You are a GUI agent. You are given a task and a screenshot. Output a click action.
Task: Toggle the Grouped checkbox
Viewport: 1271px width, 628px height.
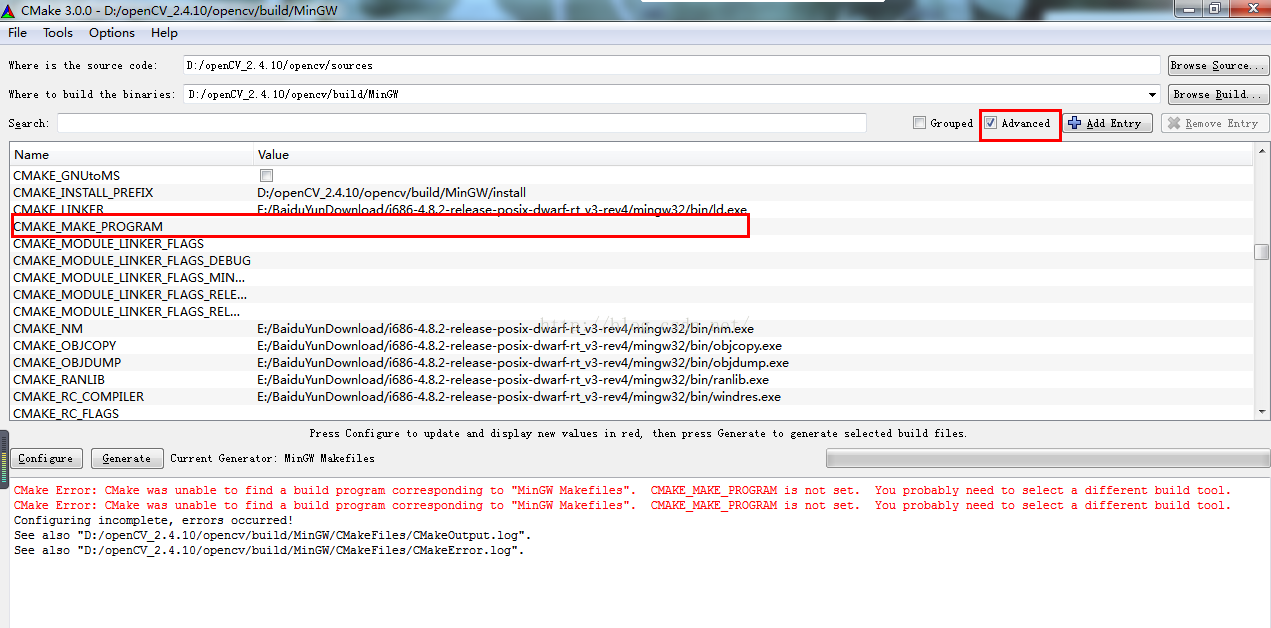(x=919, y=123)
